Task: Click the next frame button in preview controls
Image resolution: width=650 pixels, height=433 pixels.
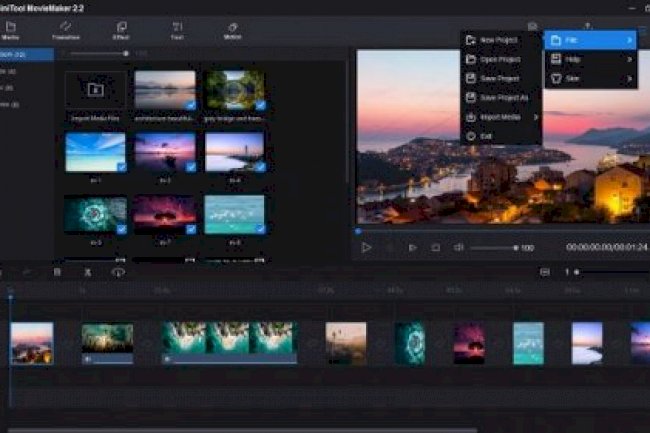Action: click(412, 248)
